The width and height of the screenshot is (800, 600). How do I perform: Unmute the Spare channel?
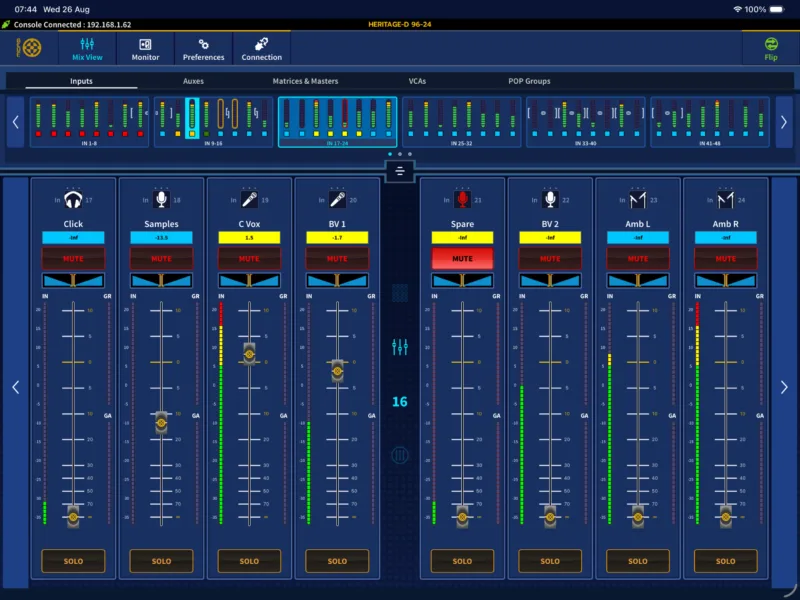[x=462, y=259]
